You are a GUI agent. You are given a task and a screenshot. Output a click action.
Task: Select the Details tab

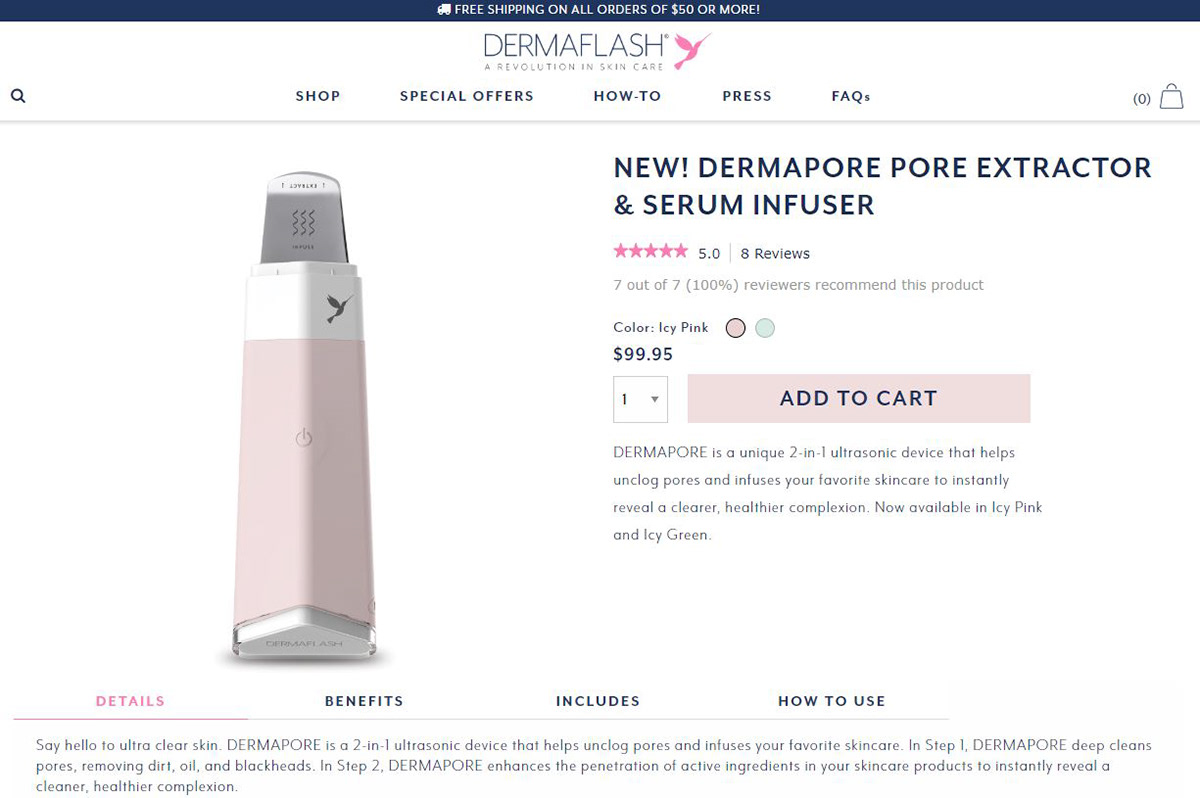click(x=130, y=701)
